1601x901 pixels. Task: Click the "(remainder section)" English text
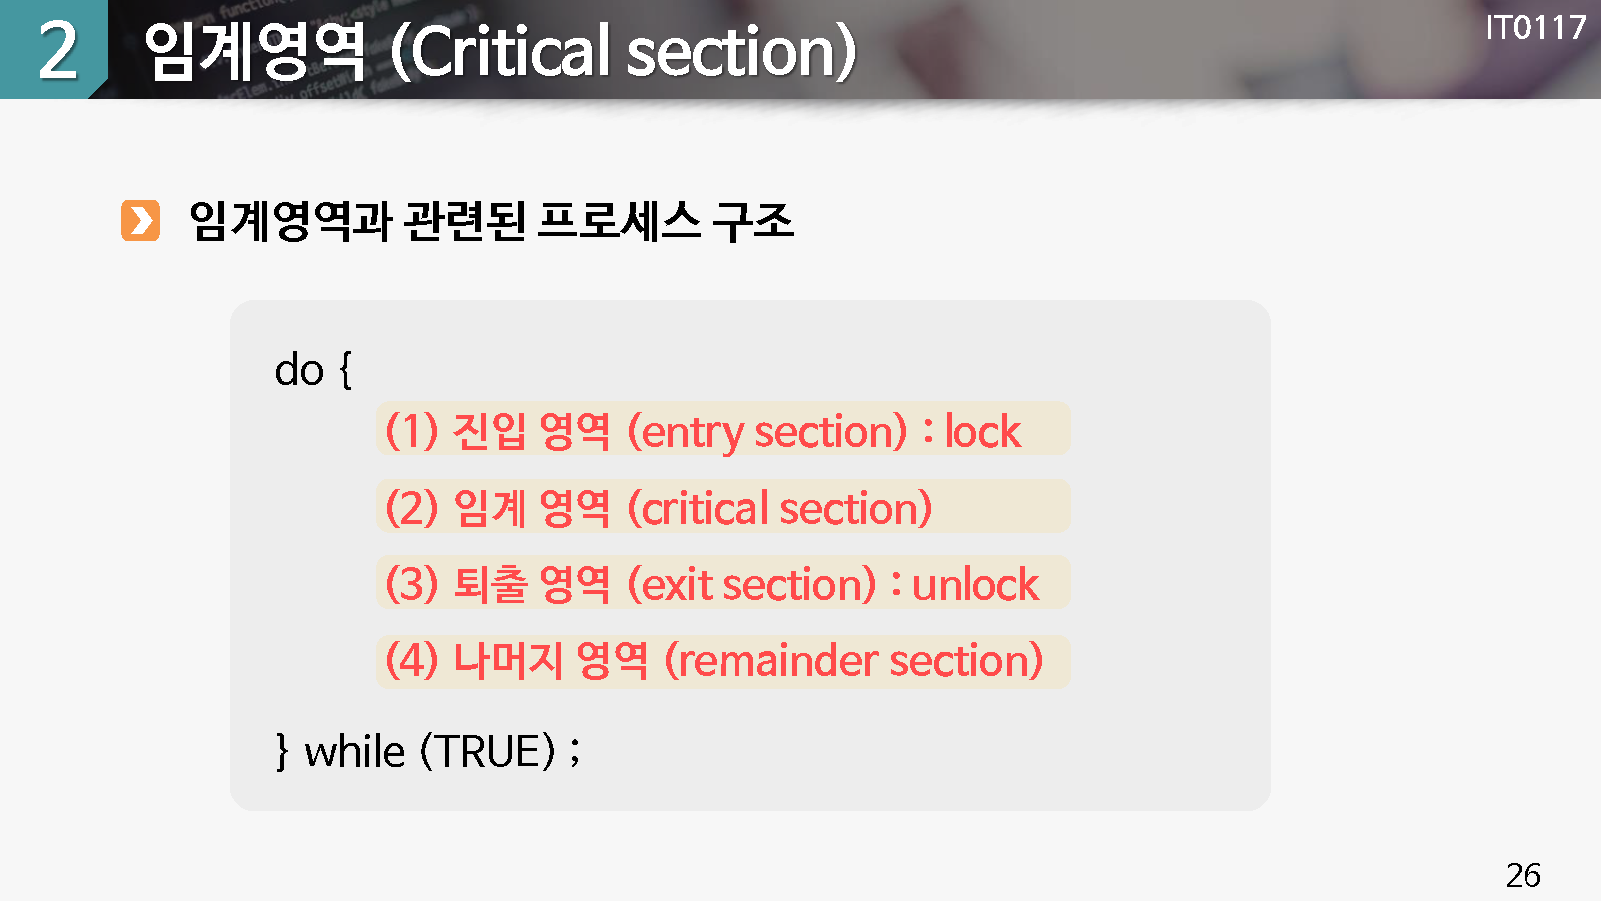point(854,661)
